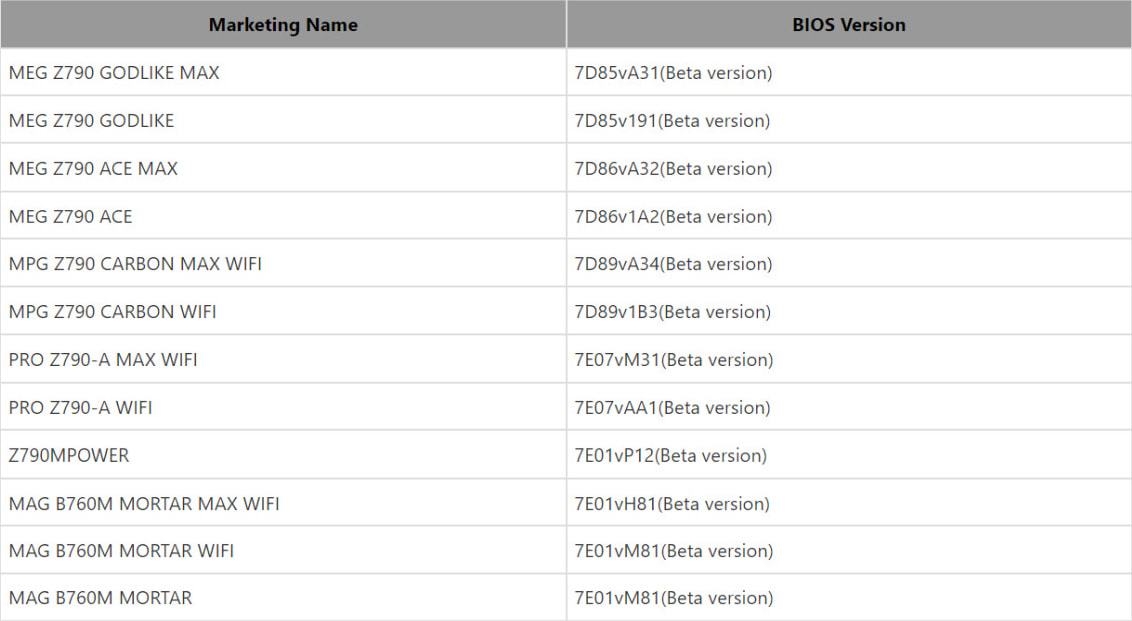Select BIOS version 7D89v1B3 cell
1132x621 pixels.
pos(849,311)
